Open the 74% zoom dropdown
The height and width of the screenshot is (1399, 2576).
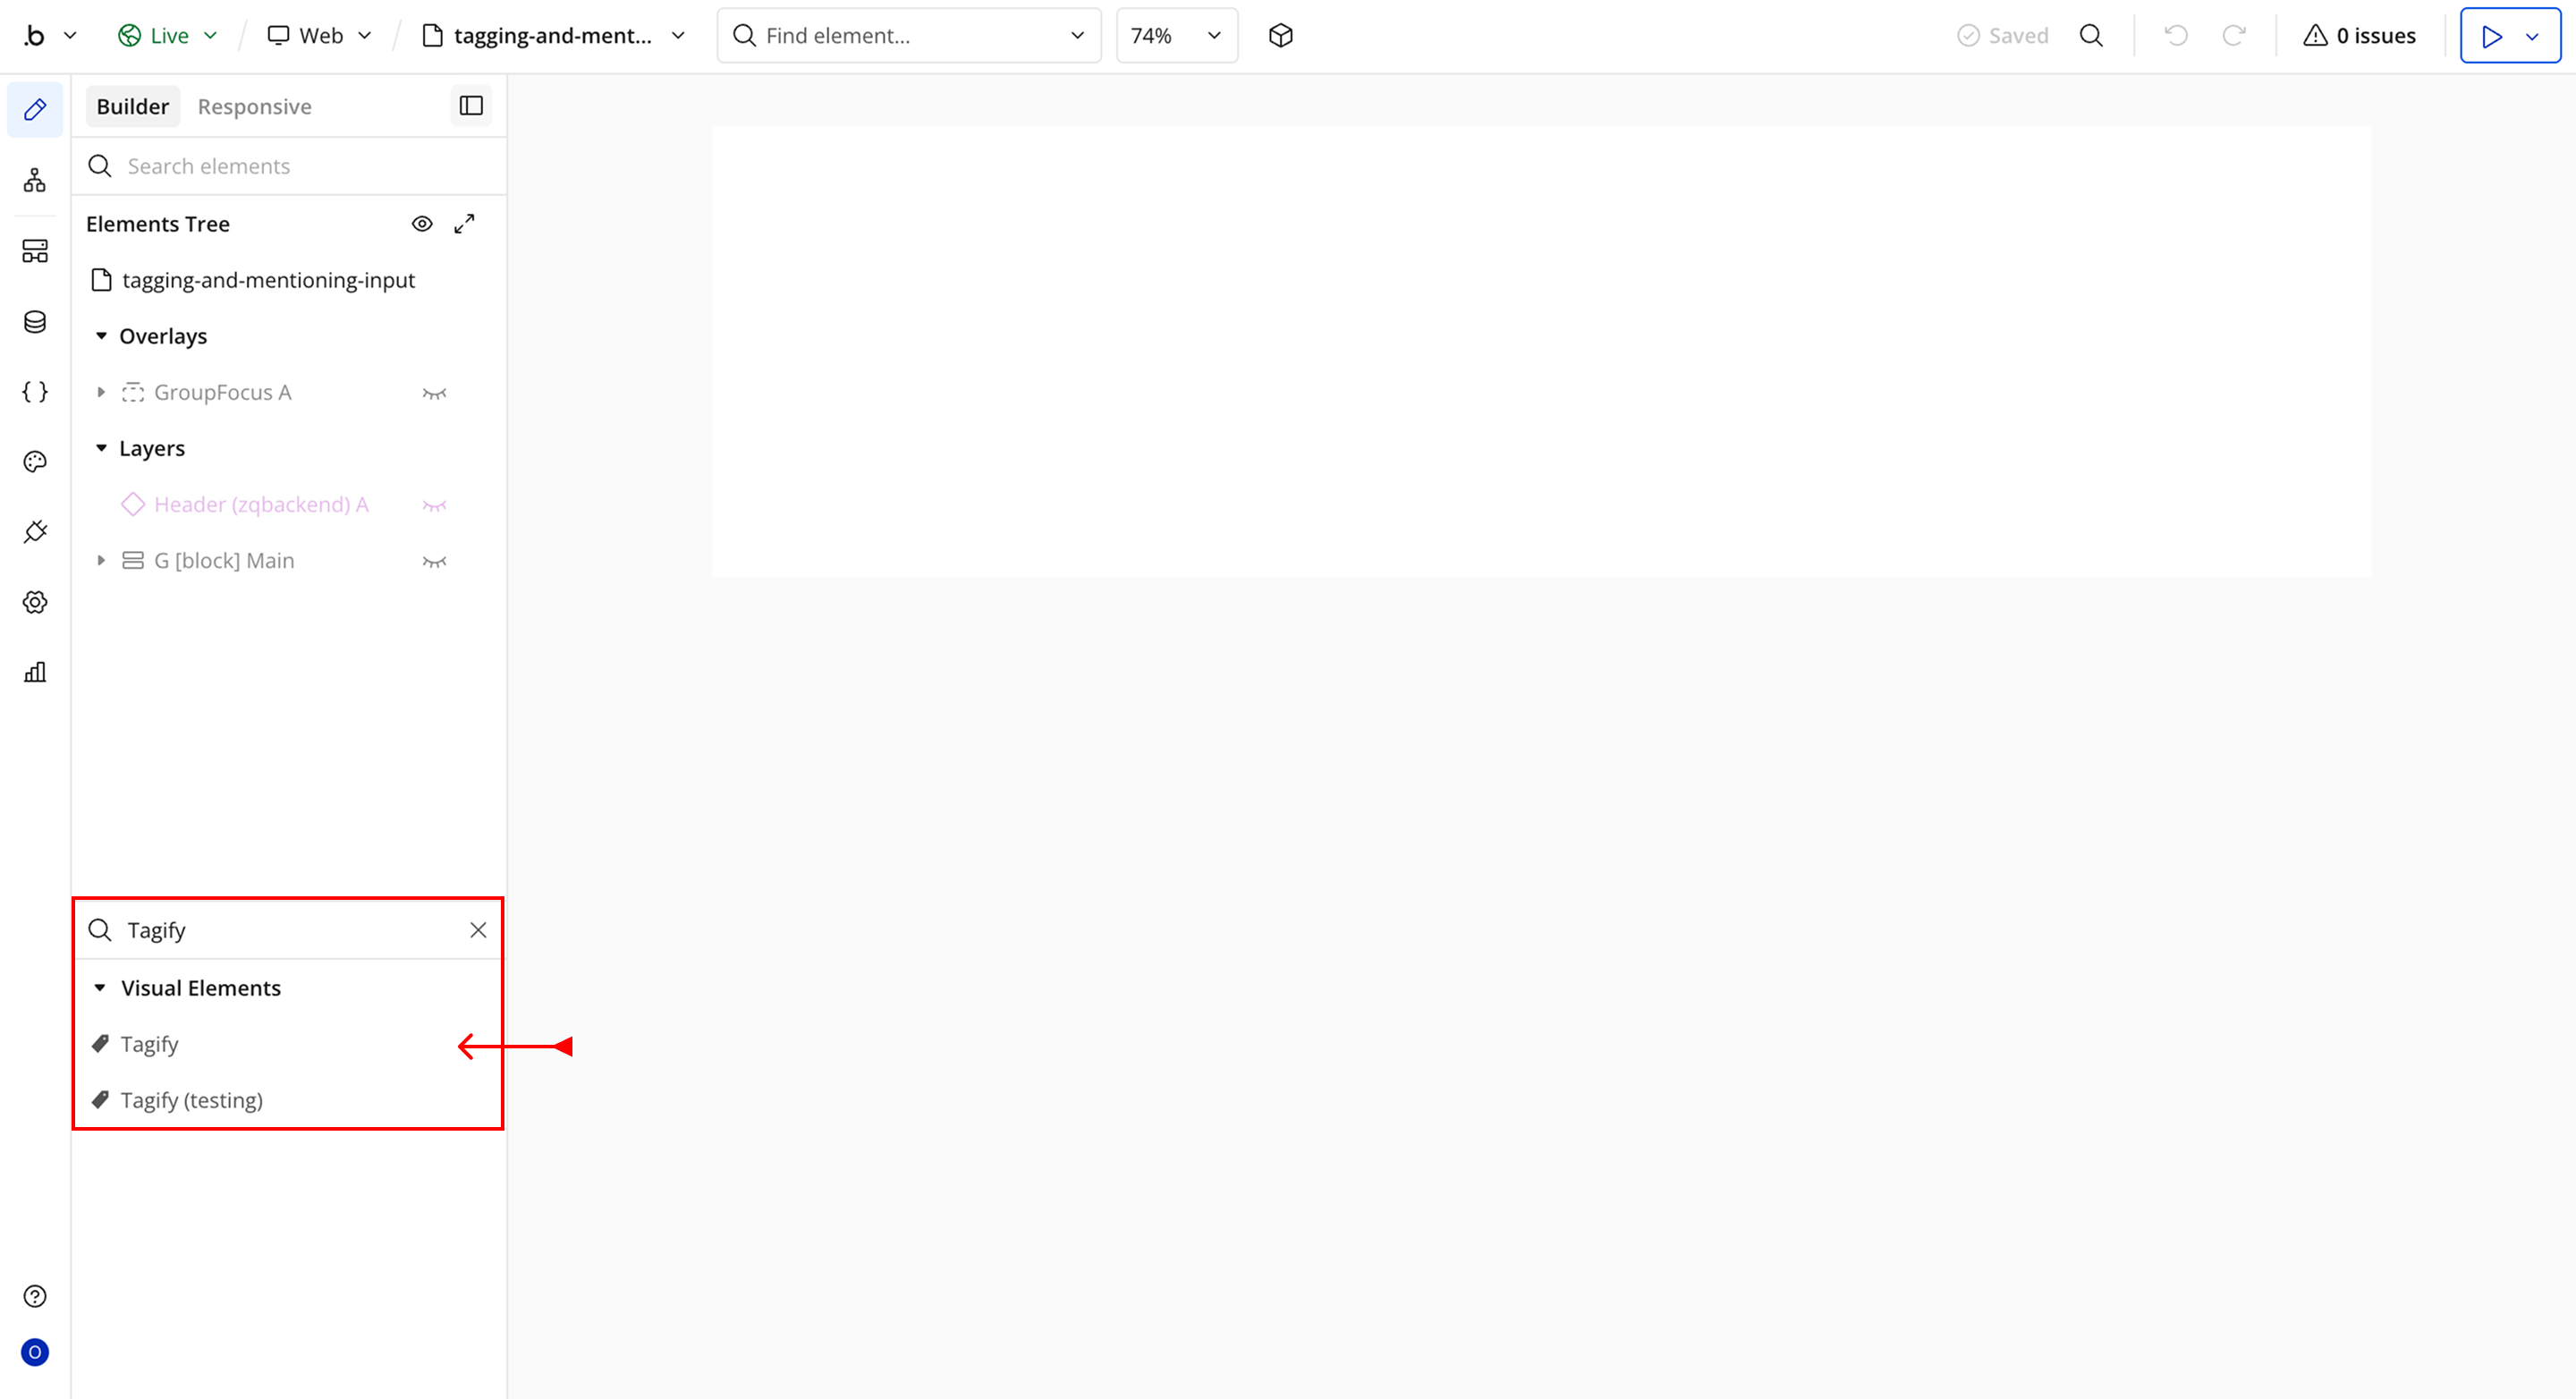click(1176, 36)
